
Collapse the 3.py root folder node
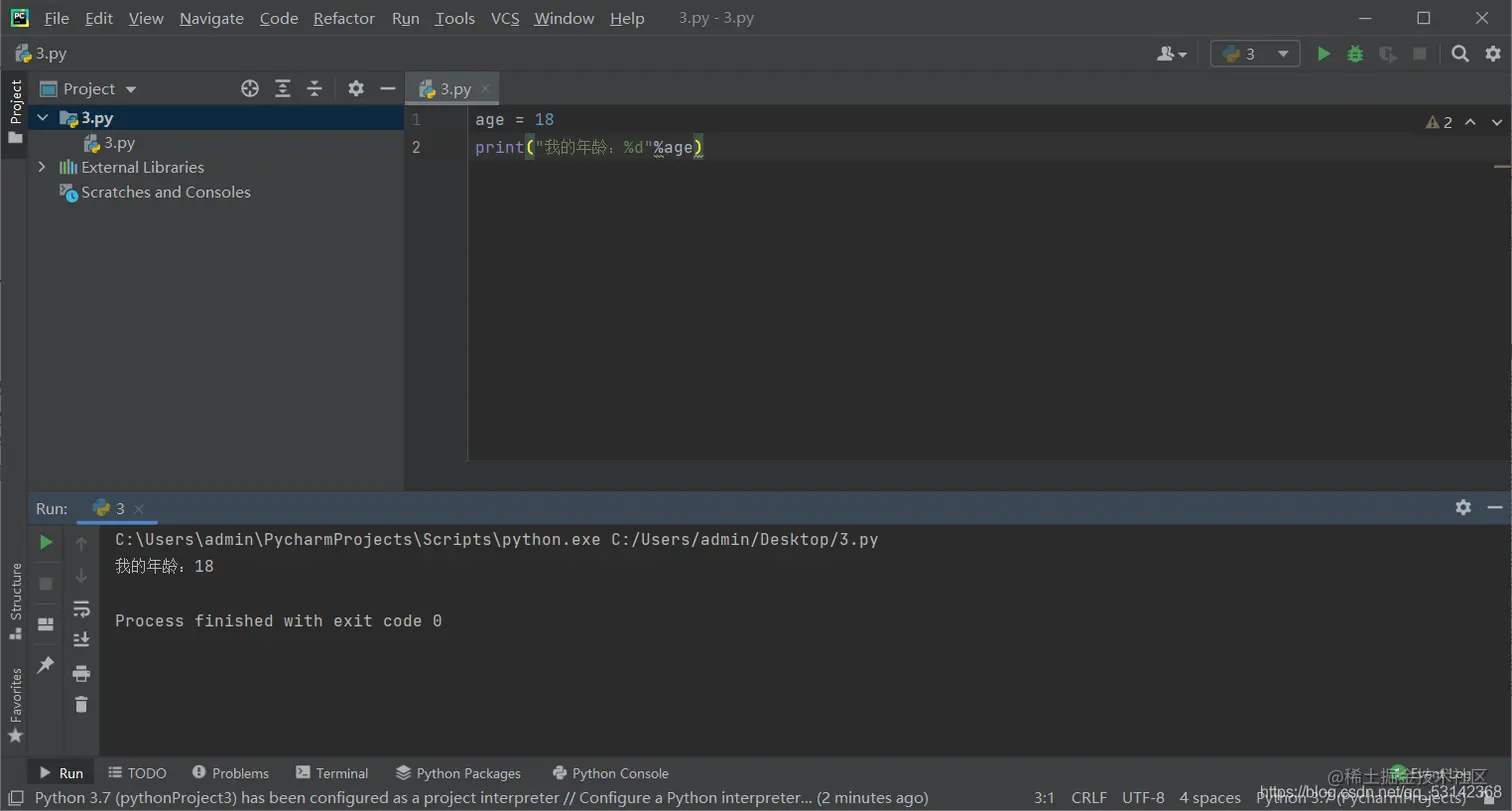click(42, 118)
